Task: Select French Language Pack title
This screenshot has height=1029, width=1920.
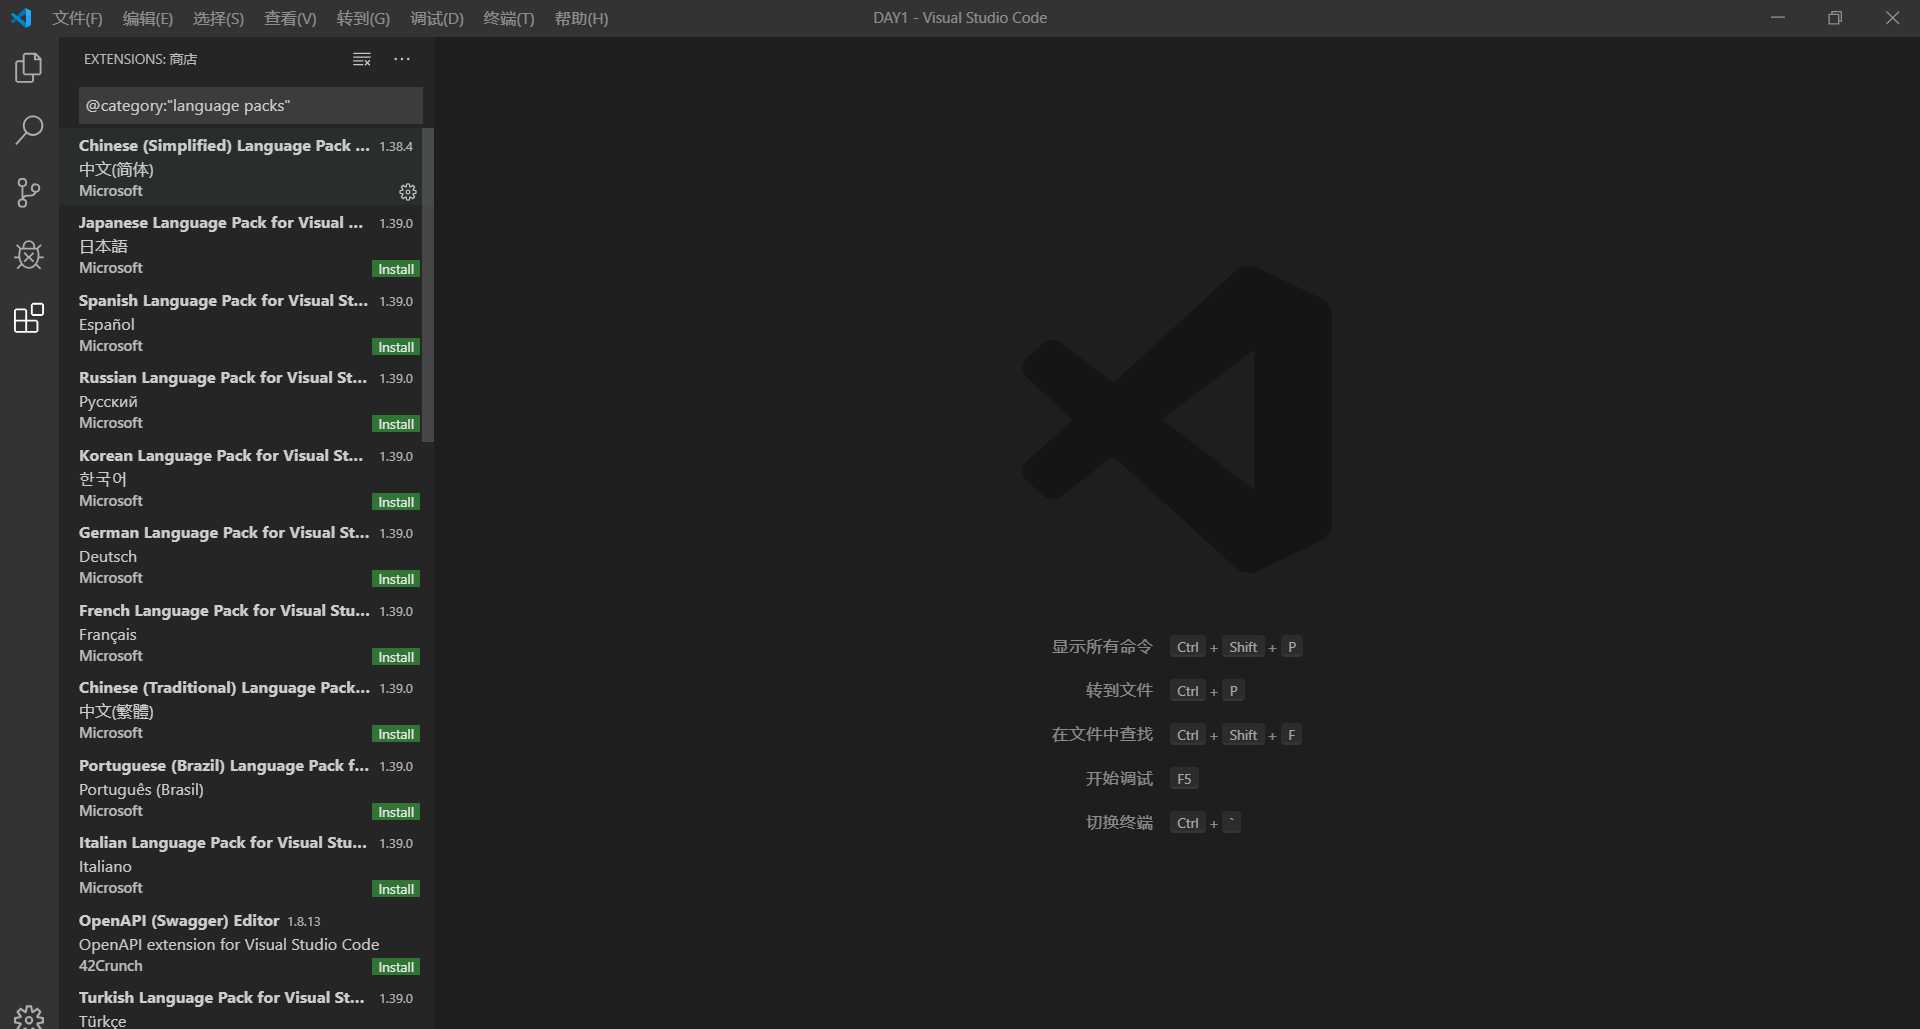Action: [x=224, y=610]
